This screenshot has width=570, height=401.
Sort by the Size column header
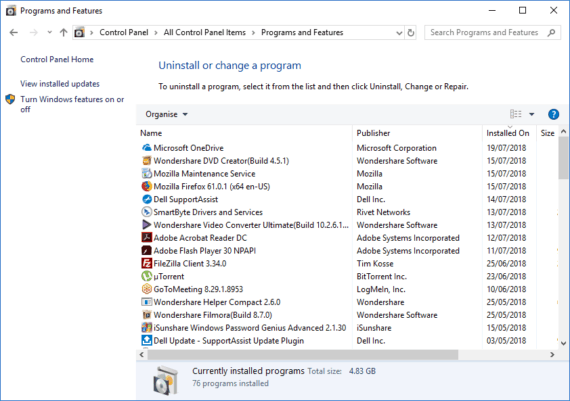click(x=547, y=133)
